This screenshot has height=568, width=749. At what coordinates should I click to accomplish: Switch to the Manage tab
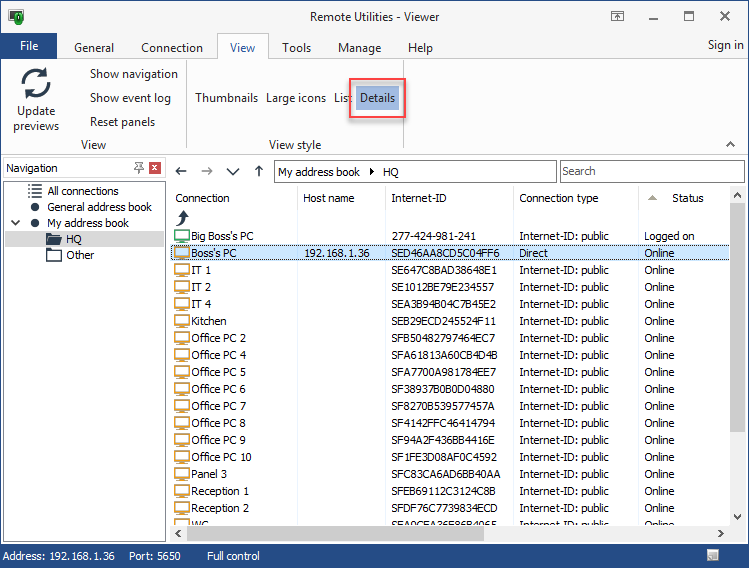click(360, 48)
